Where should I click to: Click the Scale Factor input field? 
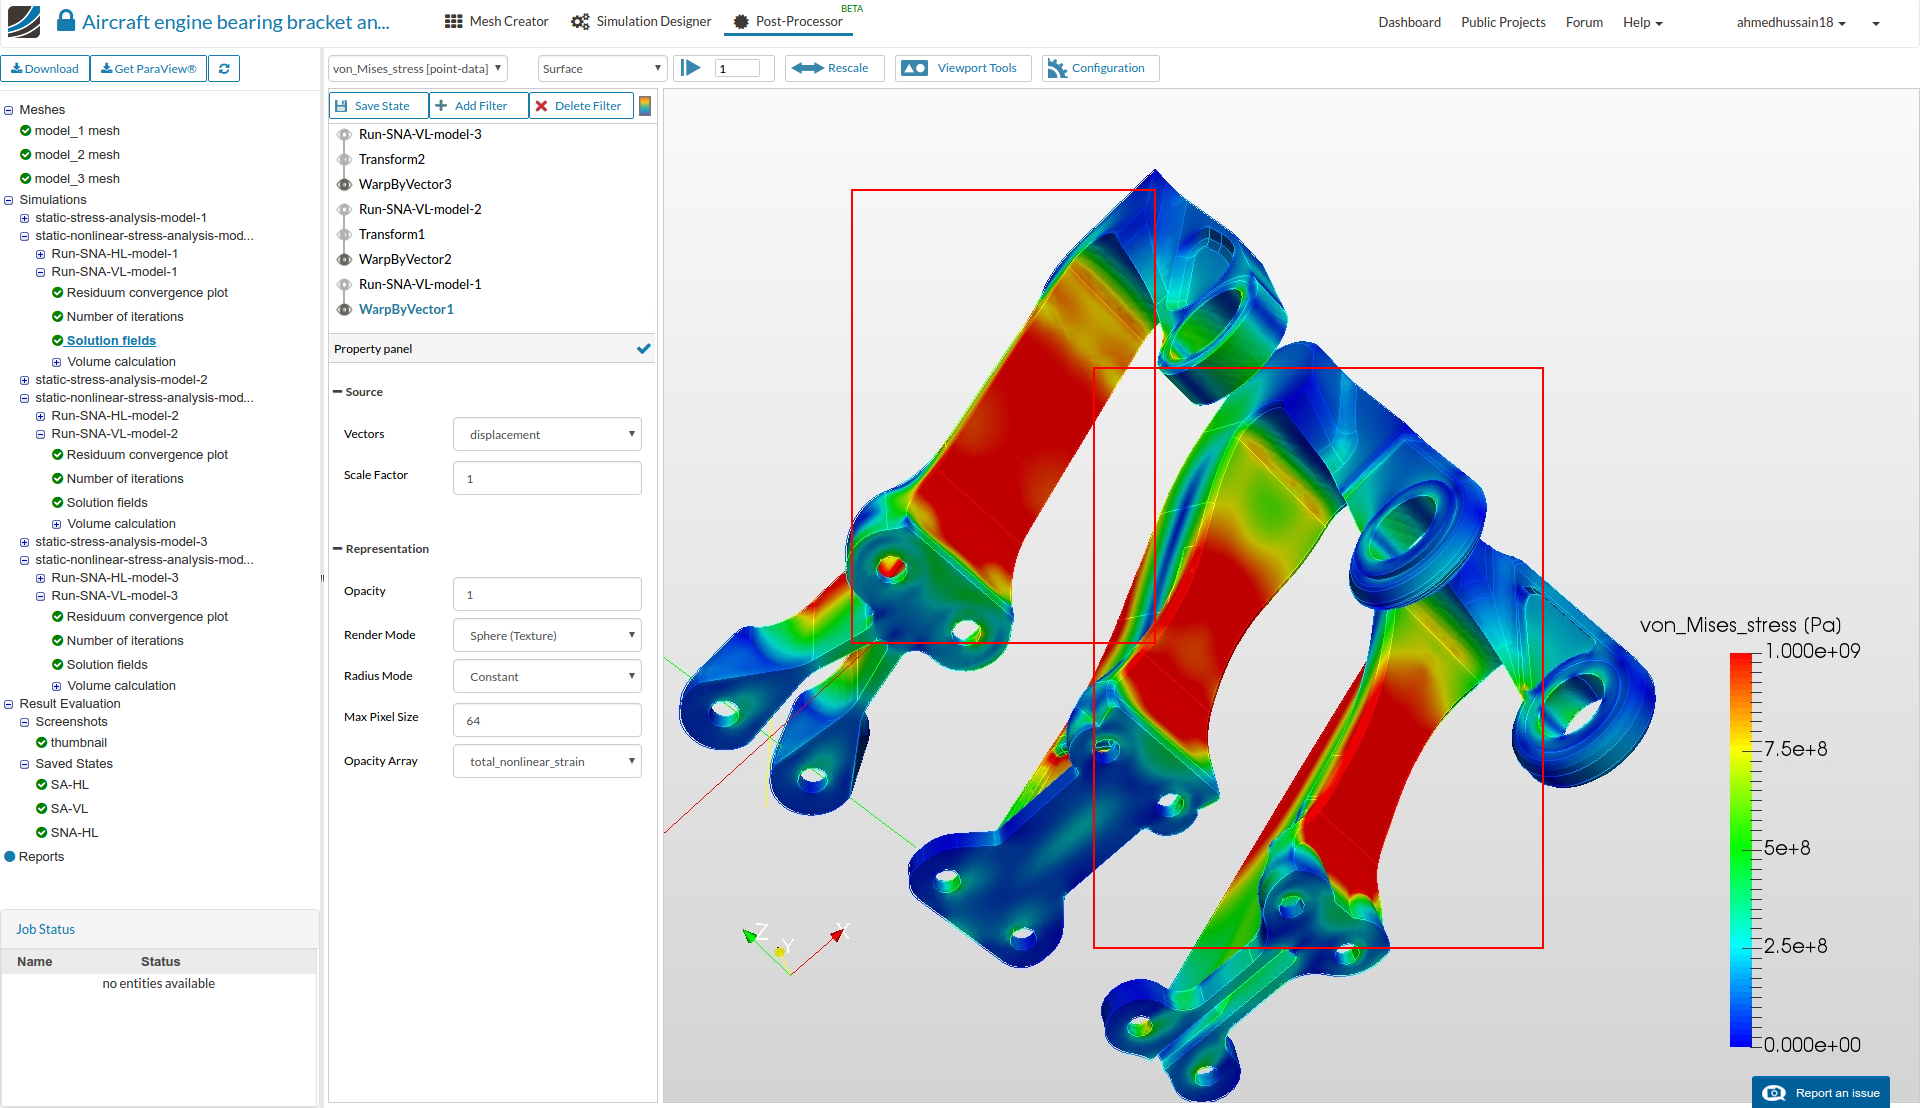click(x=547, y=478)
